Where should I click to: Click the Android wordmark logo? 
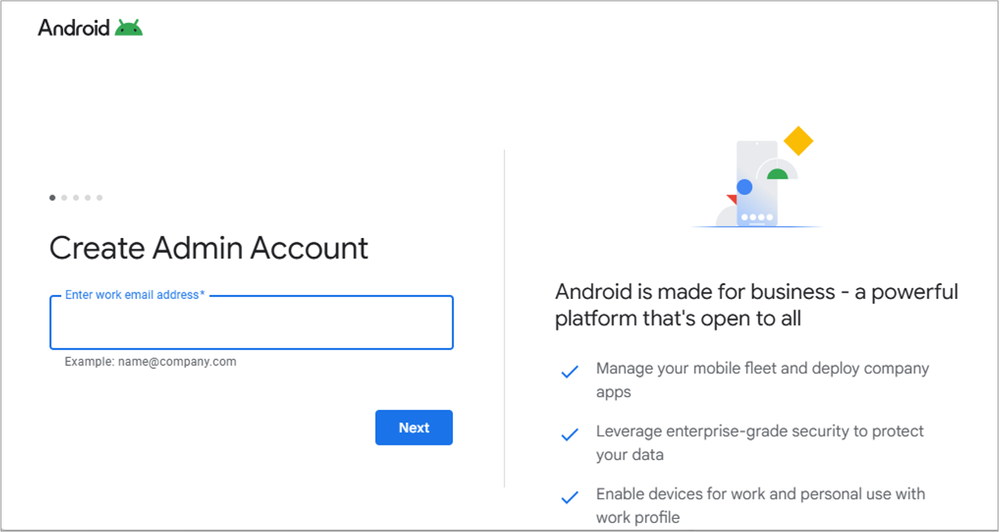[x=73, y=28]
